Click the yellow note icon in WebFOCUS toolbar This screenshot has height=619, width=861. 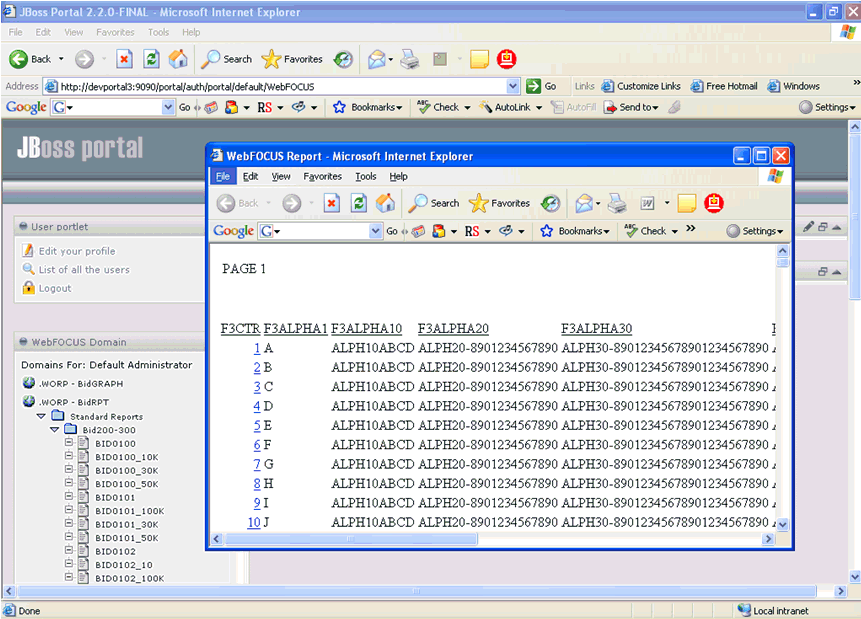click(x=686, y=203)
